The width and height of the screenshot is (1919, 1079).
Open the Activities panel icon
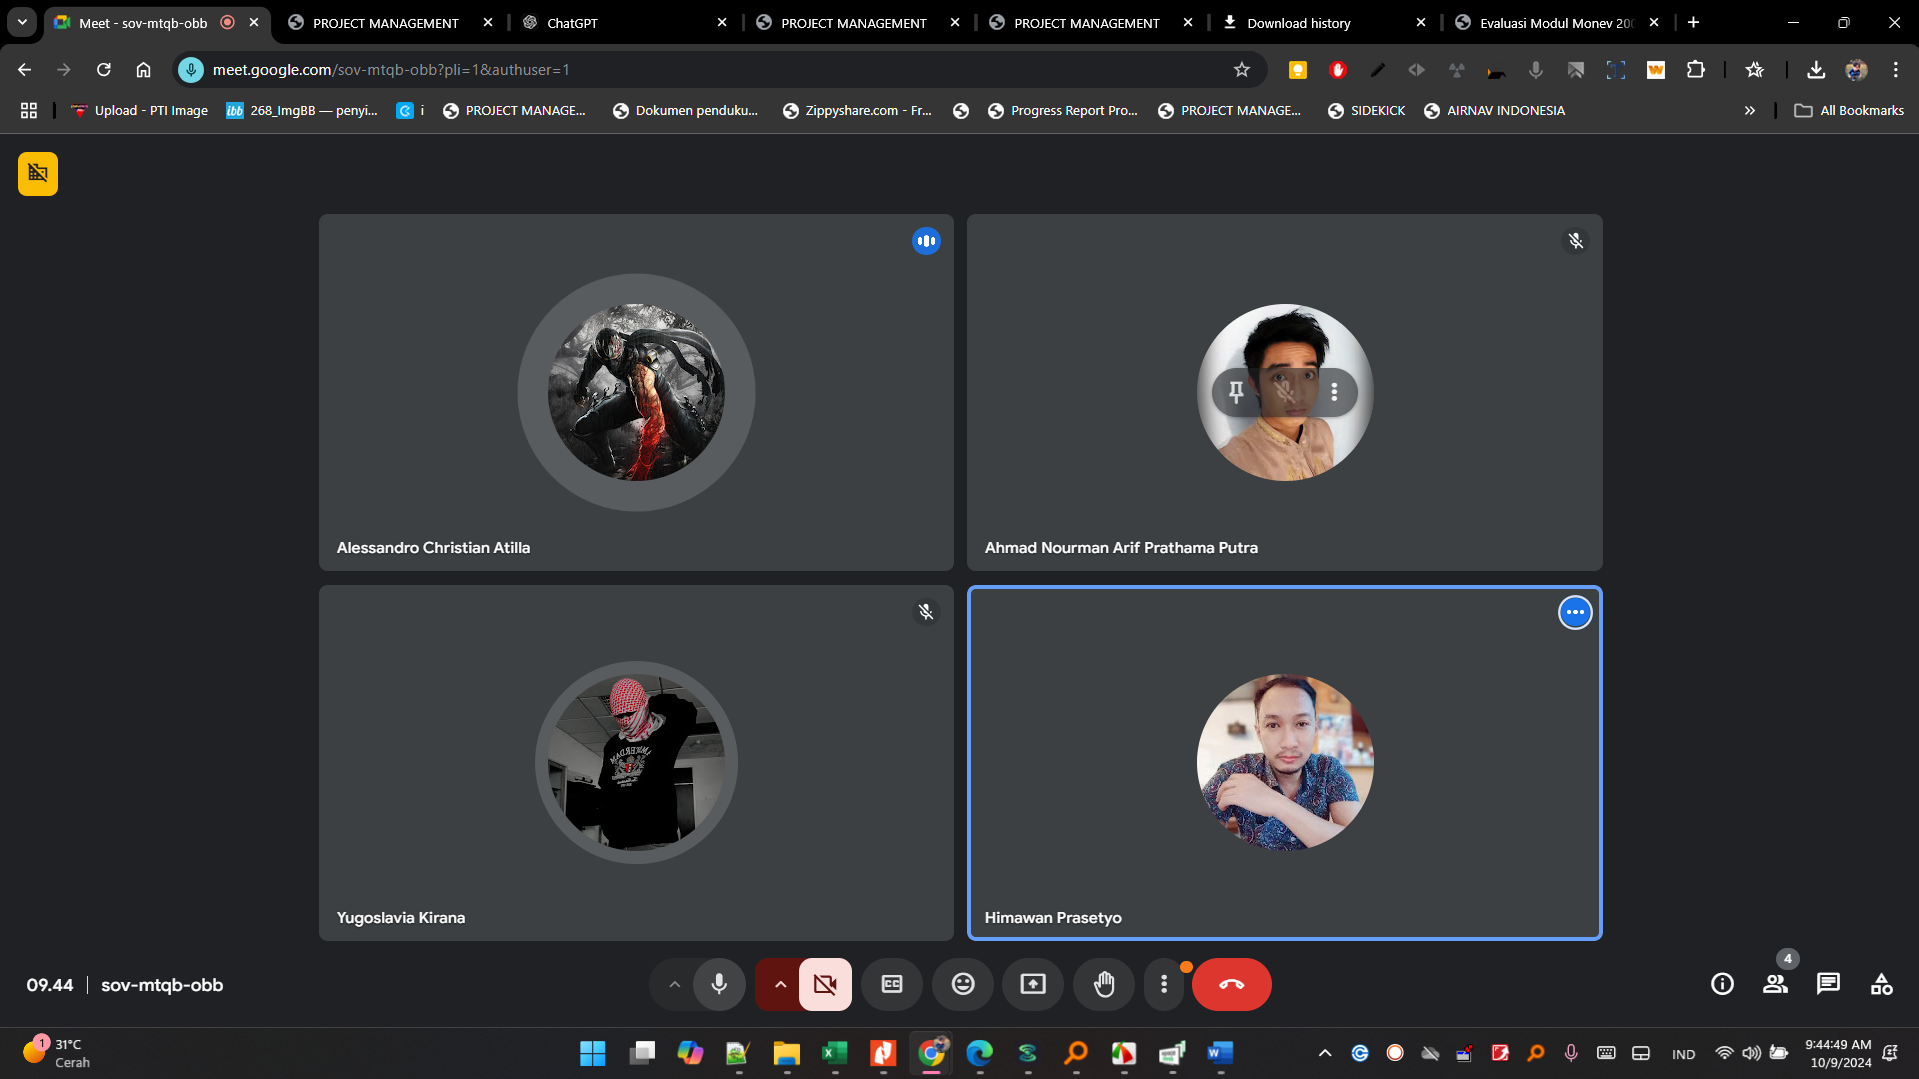coord(1881,984)
